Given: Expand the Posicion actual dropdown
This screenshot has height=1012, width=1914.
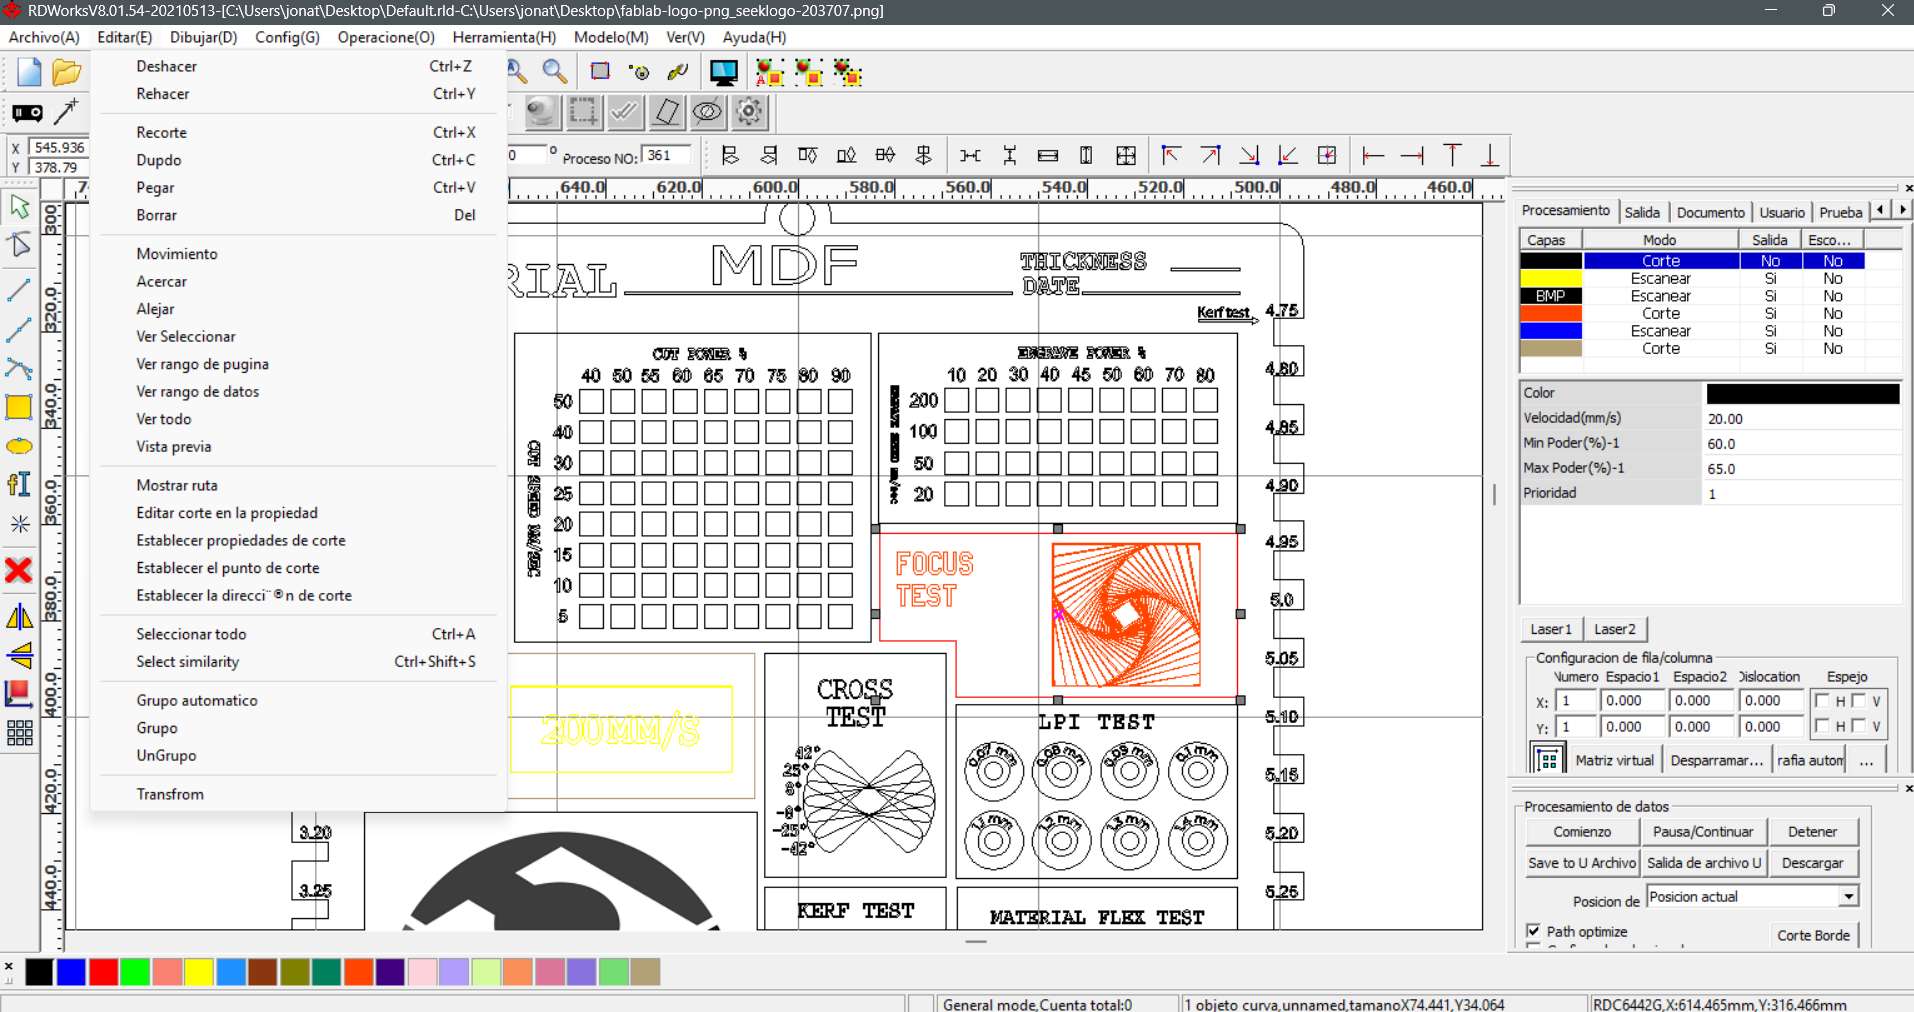Looking at the screenshot, I should click(x=1849, y=897).
